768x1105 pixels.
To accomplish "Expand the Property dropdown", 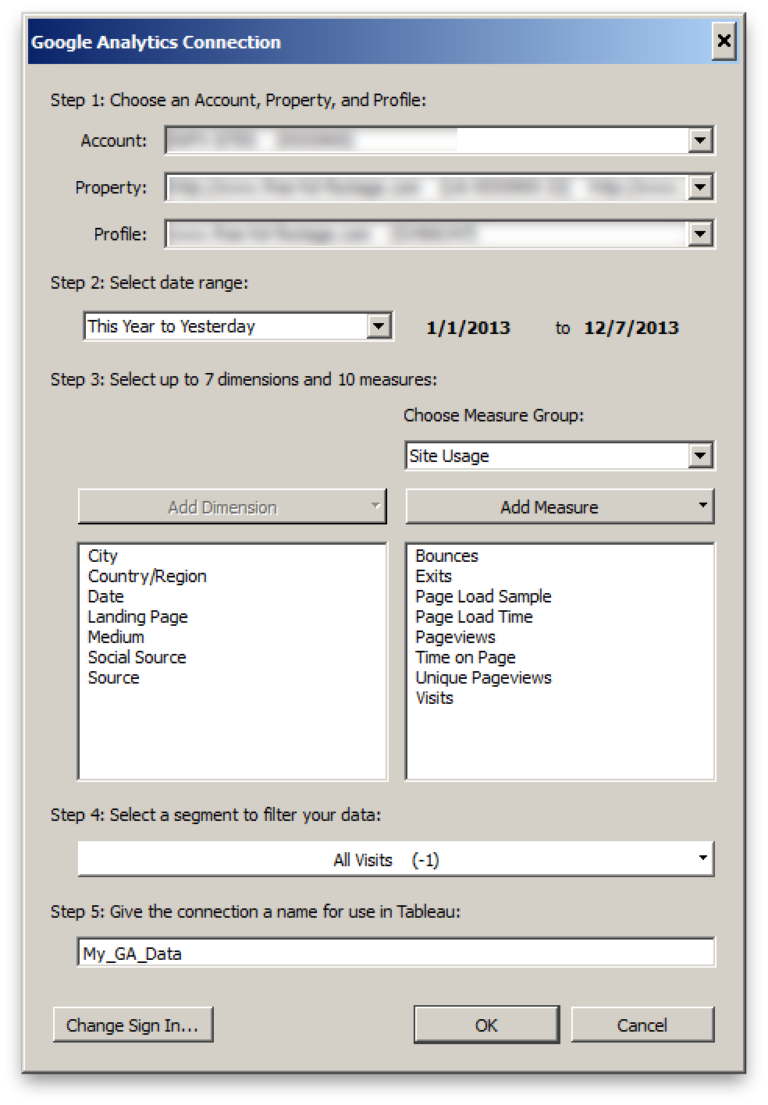I will (x=701, y=187).
